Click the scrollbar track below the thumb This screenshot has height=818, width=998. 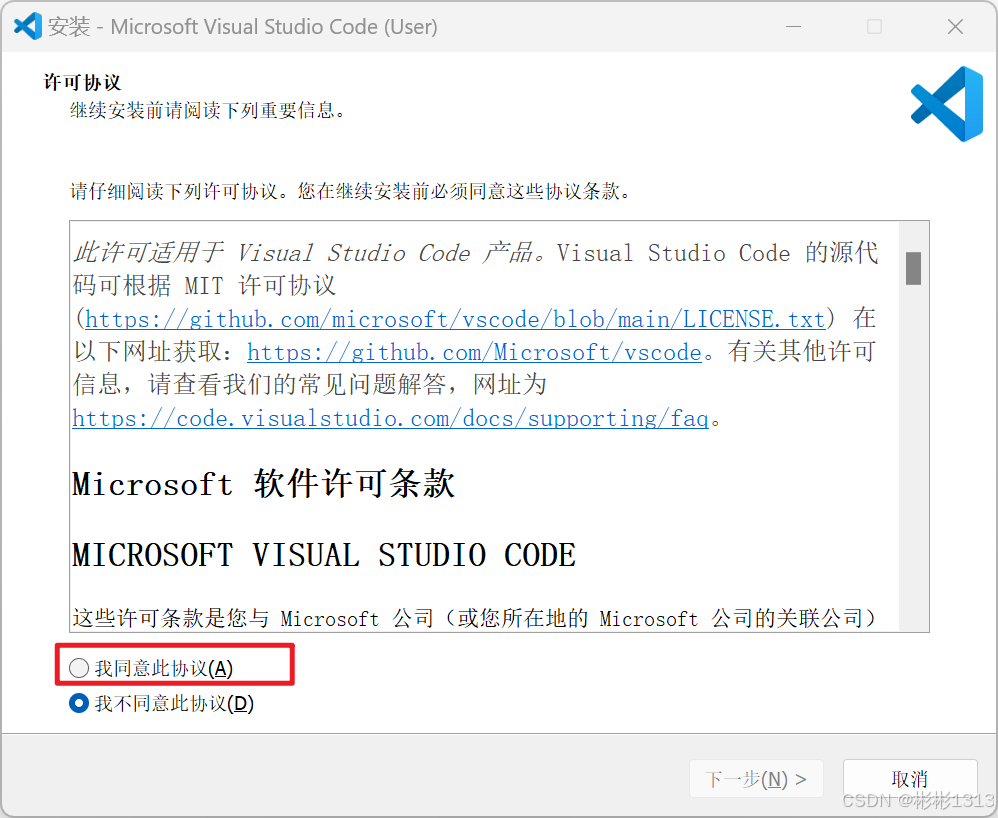913,458
